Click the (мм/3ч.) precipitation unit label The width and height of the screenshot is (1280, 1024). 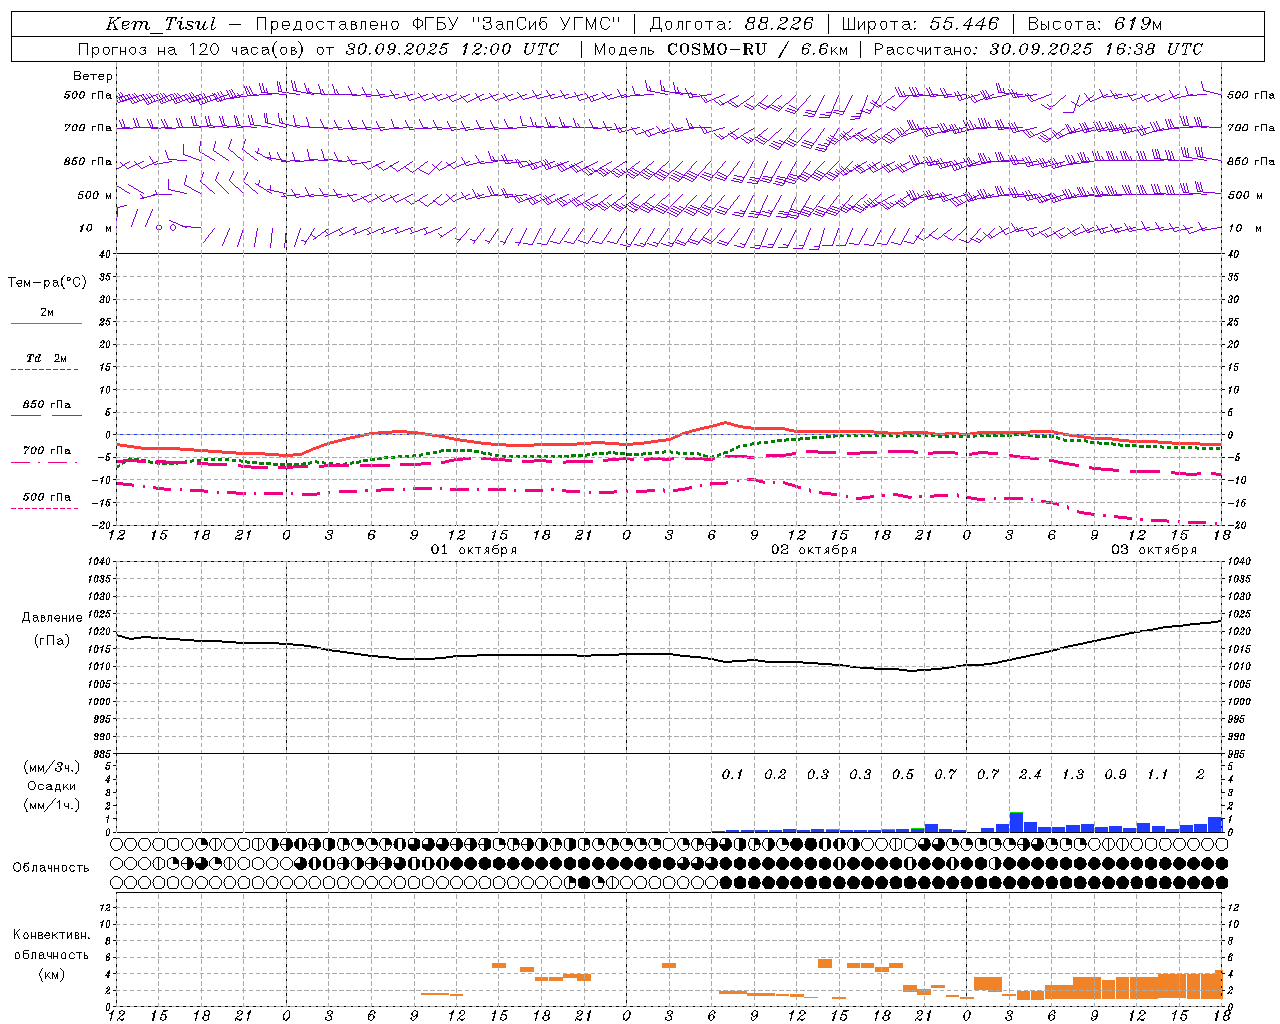click(52, 767)
